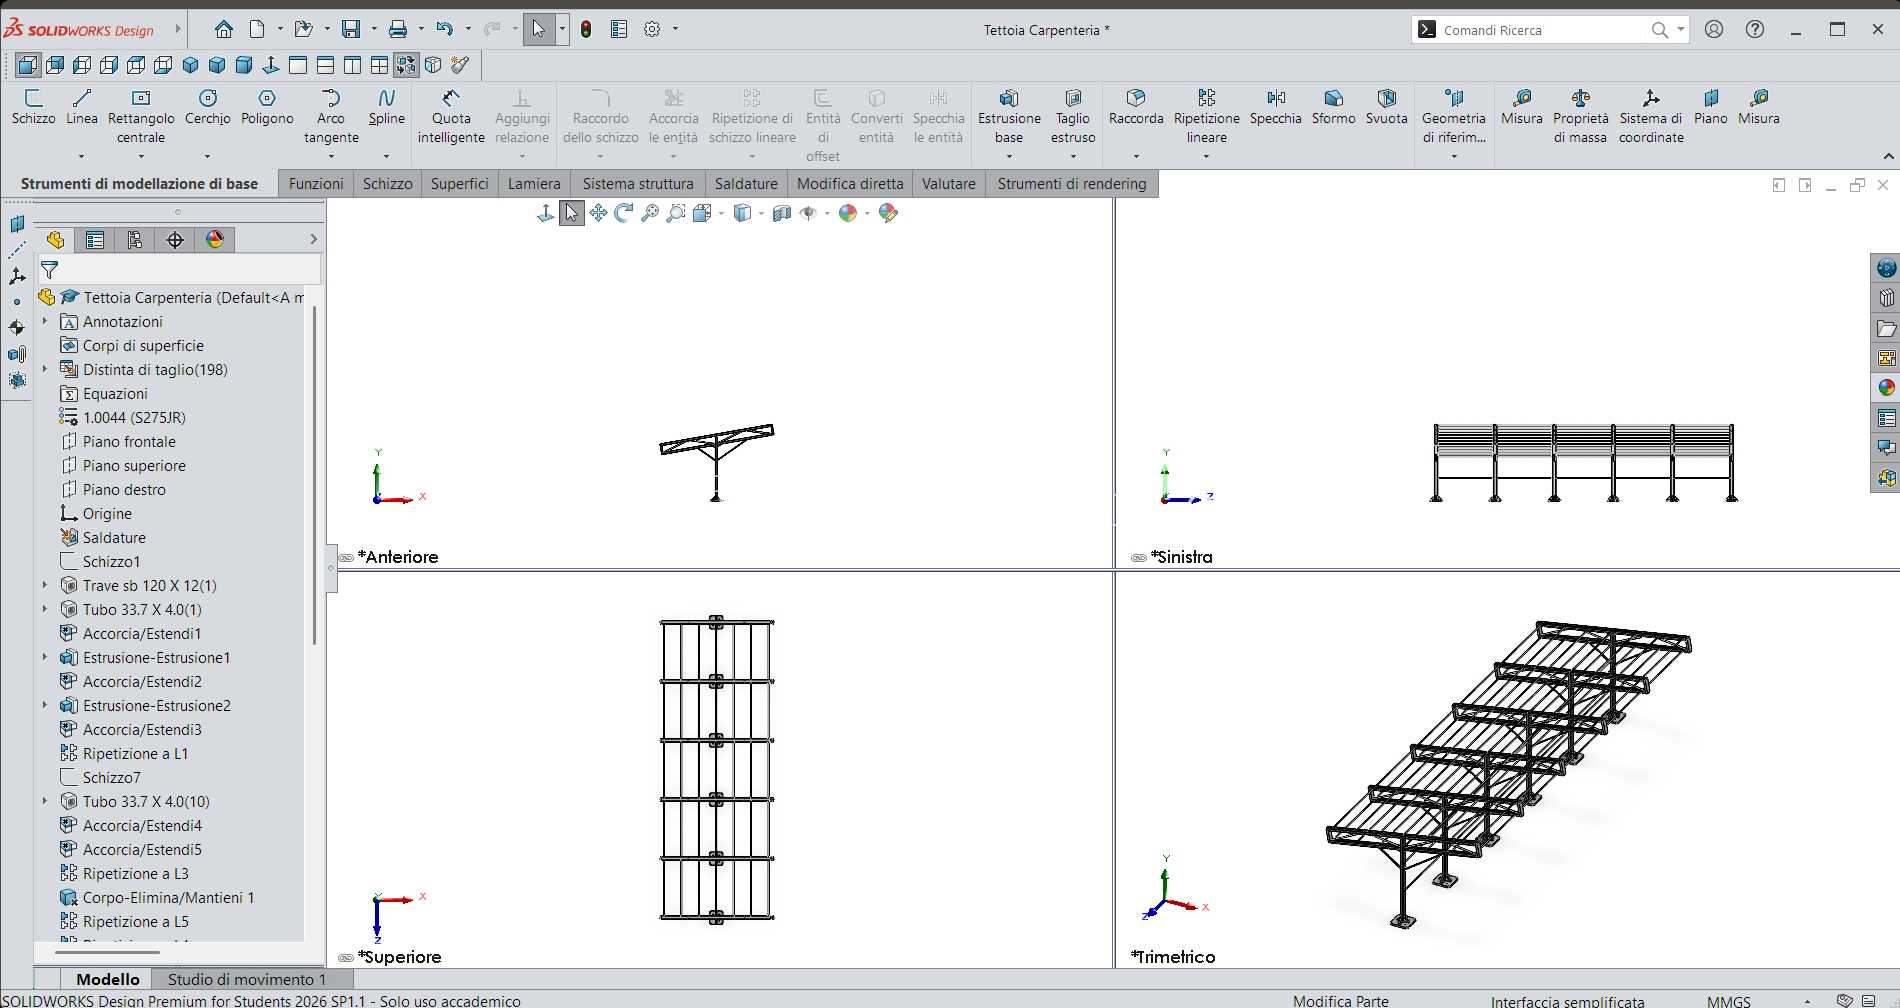Select the Pan tool in the view toolbar
1900x1008 pixels.
coord(598,213)
